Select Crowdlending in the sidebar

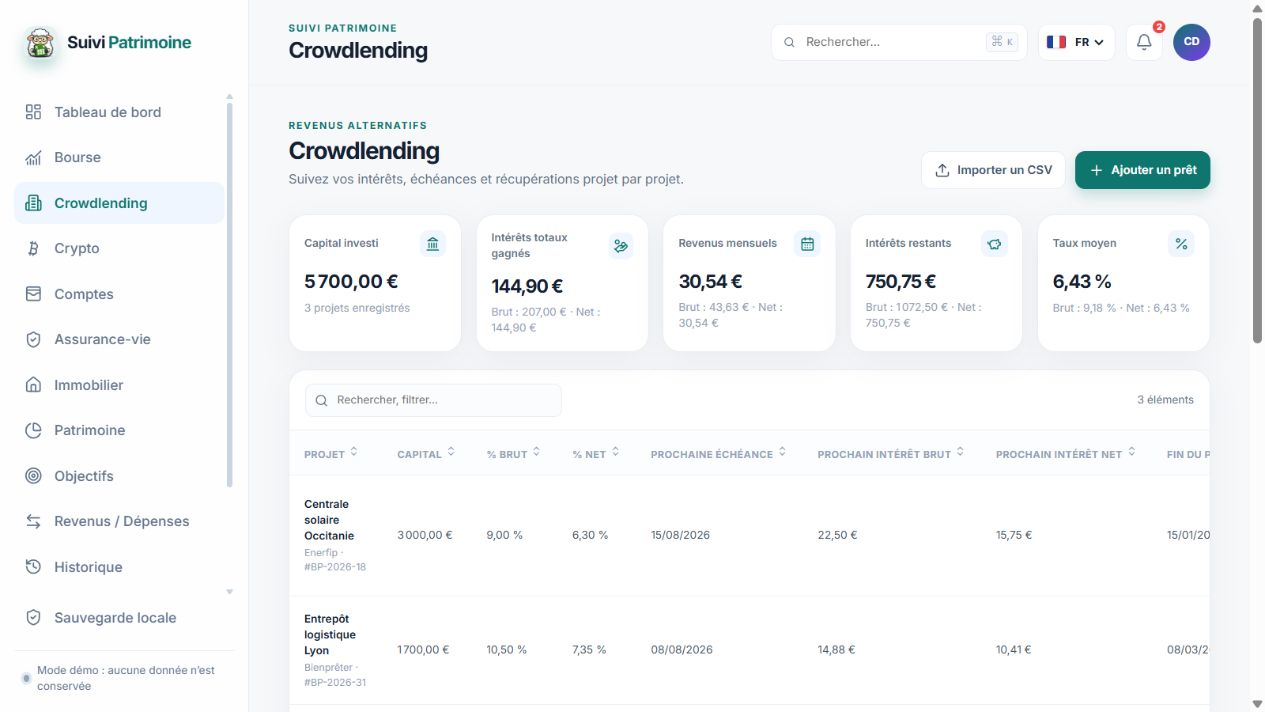[x=119, y=203]
